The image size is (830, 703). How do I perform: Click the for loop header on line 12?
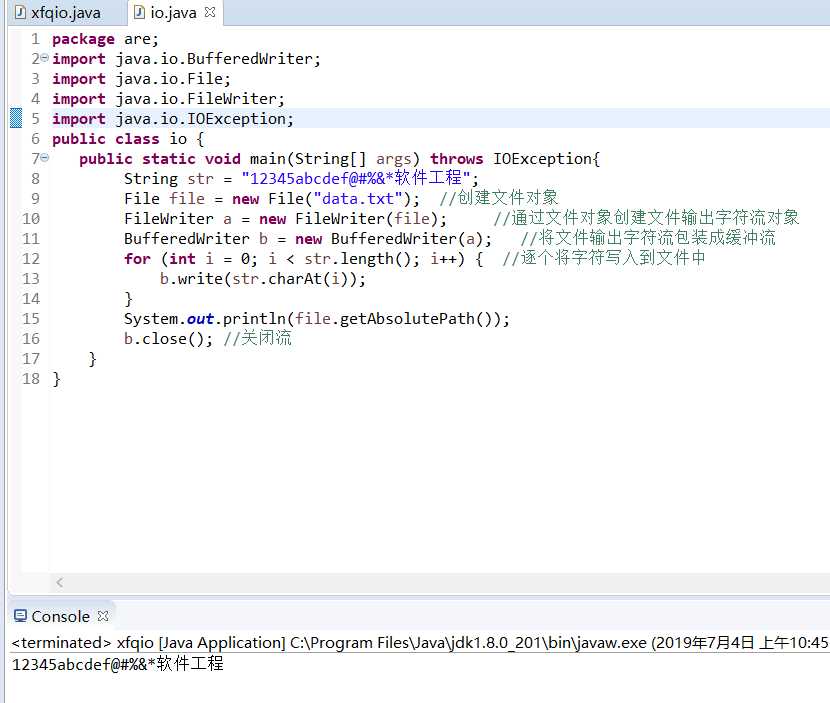[x=303, y=259]
